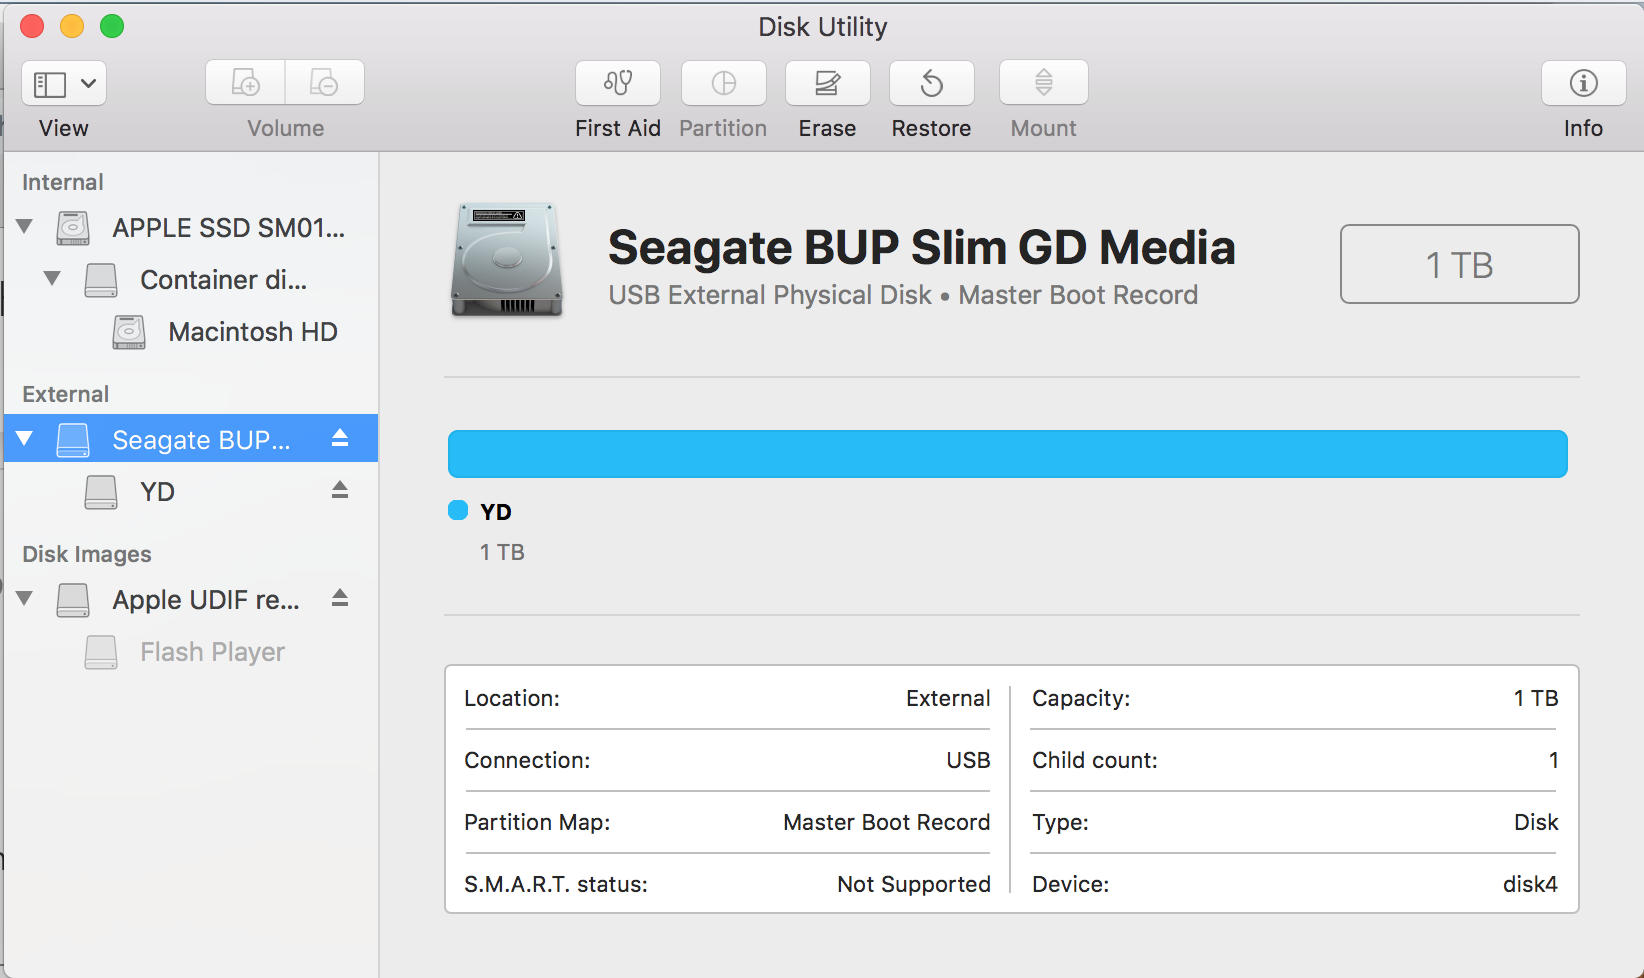Collapse the Seagate BUP disclosure triangle
Image resolution: width=1644 pixels, height=978 pixels.
[x=25, y=438]
